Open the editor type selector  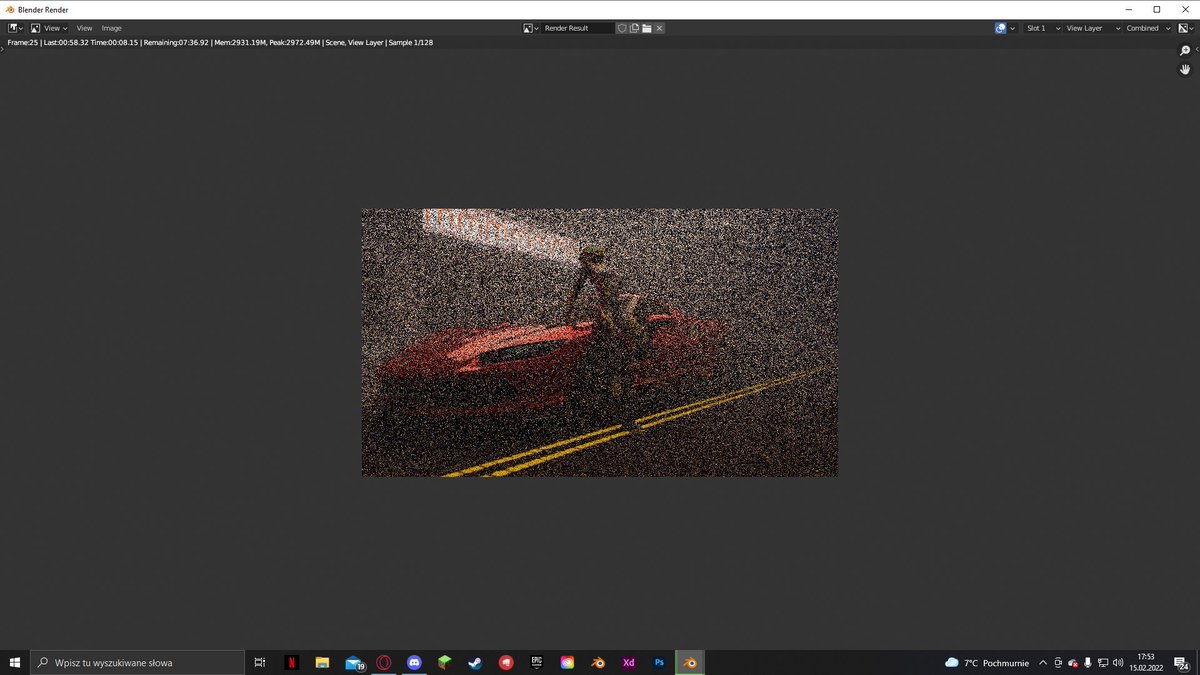16,28
